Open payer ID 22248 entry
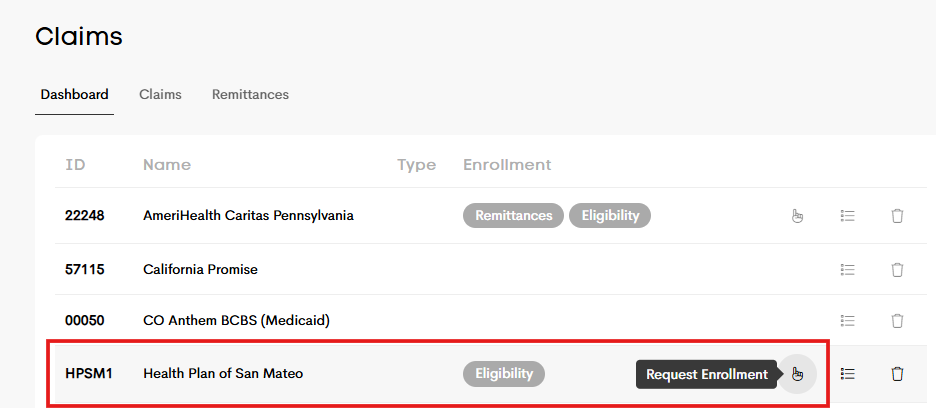936x408 pixels. tap(84, 216)
